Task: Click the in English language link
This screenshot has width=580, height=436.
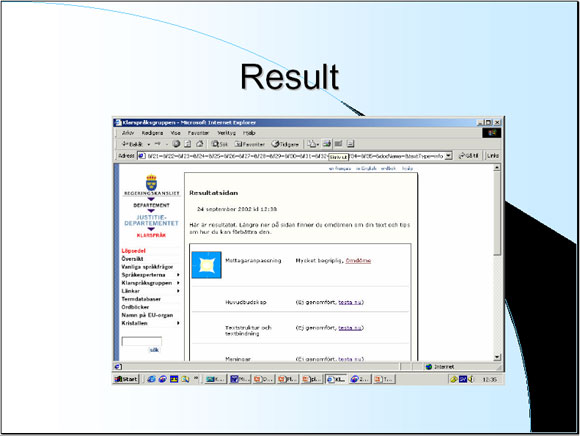Action: click(x=366, y=168)
